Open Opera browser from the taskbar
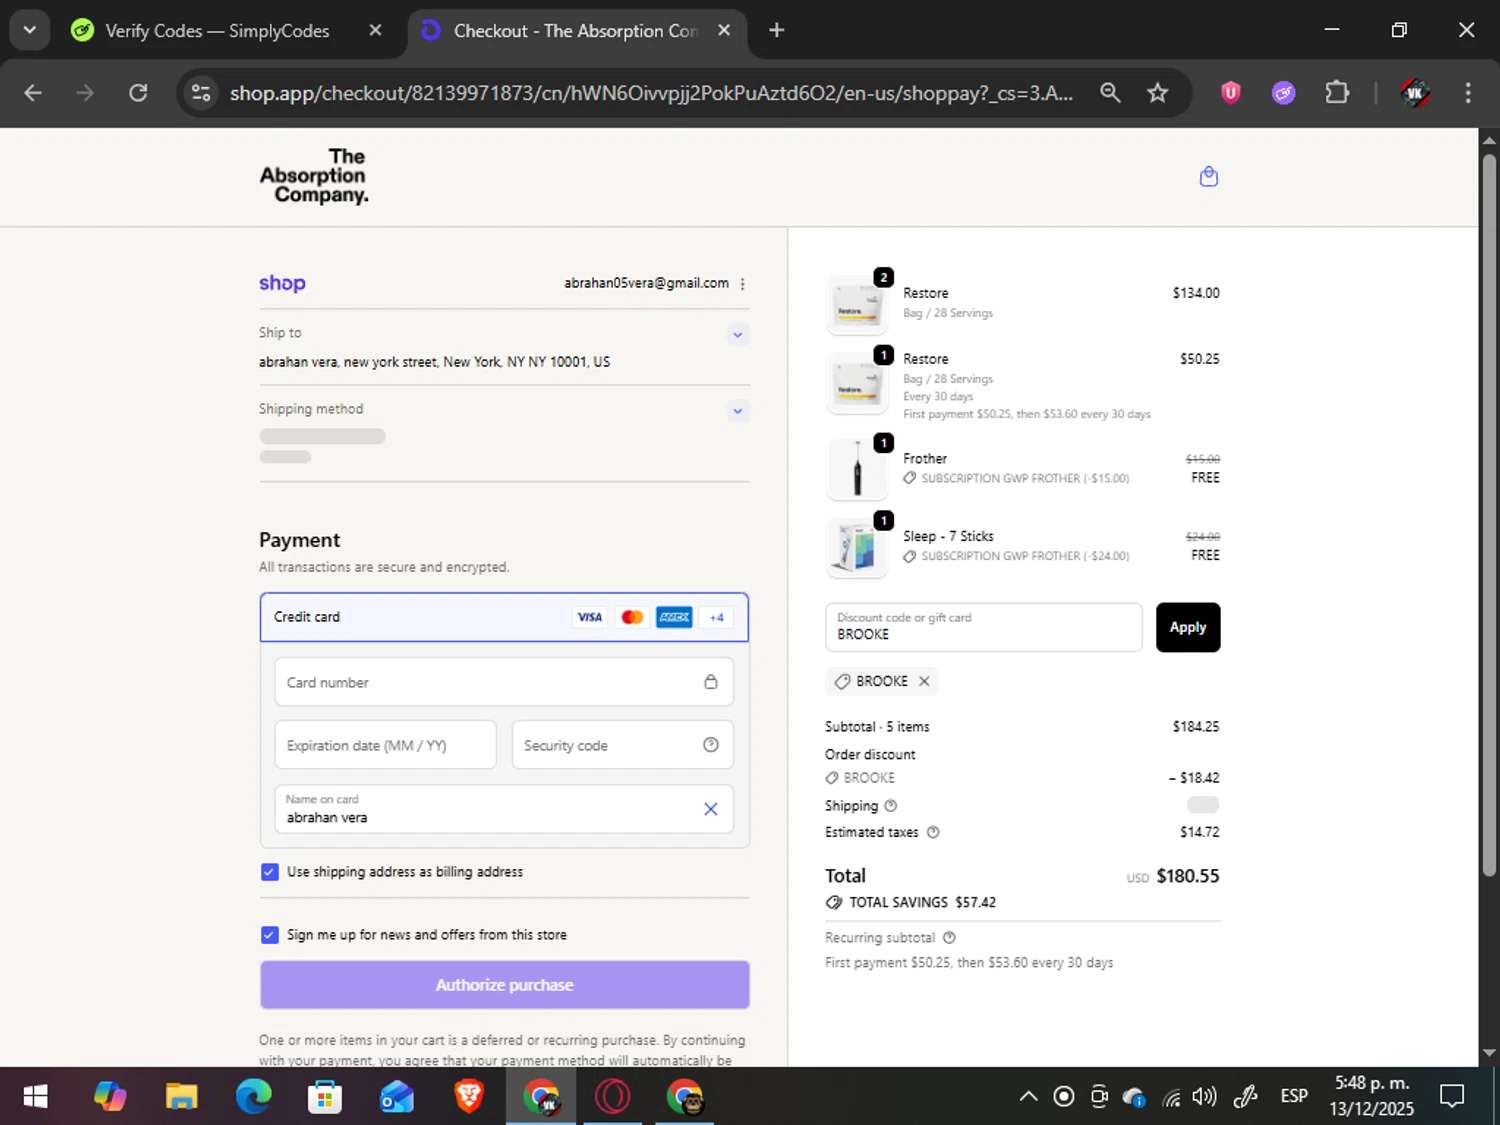1500x1125 pixels. [613, 1097]
